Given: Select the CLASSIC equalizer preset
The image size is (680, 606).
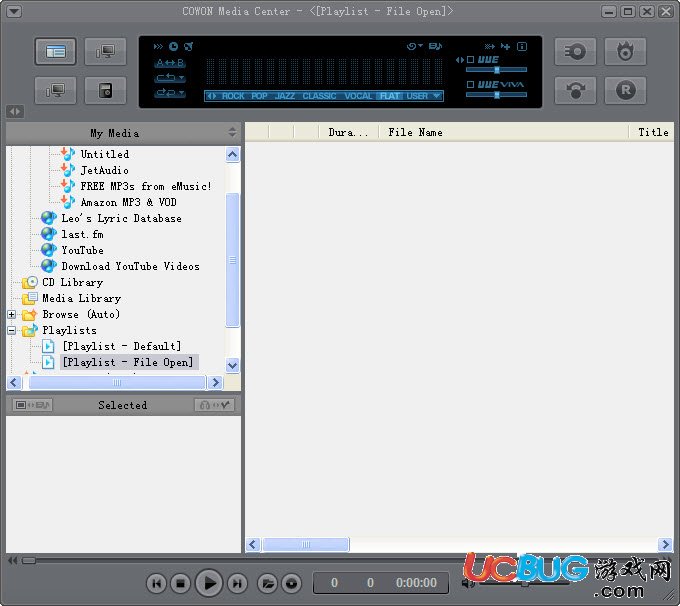Looking at the screenshot, I should coord(319,96).
